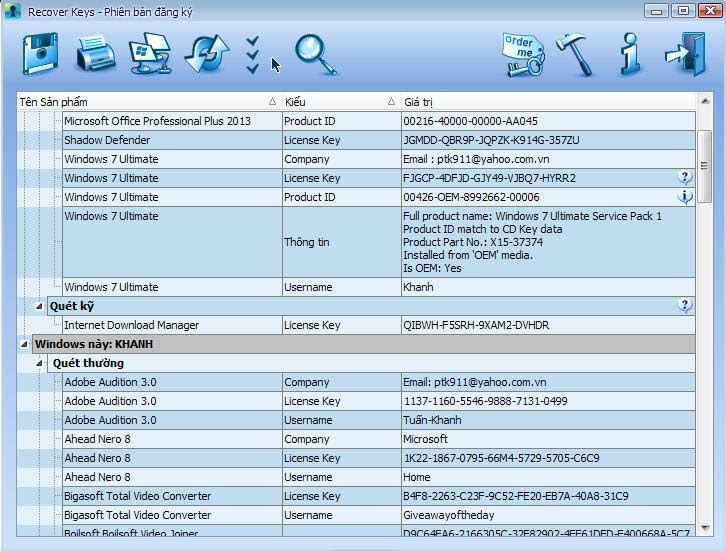Select Bigasoft Total Video Converter Username row
The width and height of the screenshot is (726, 551).
(379, 515)
